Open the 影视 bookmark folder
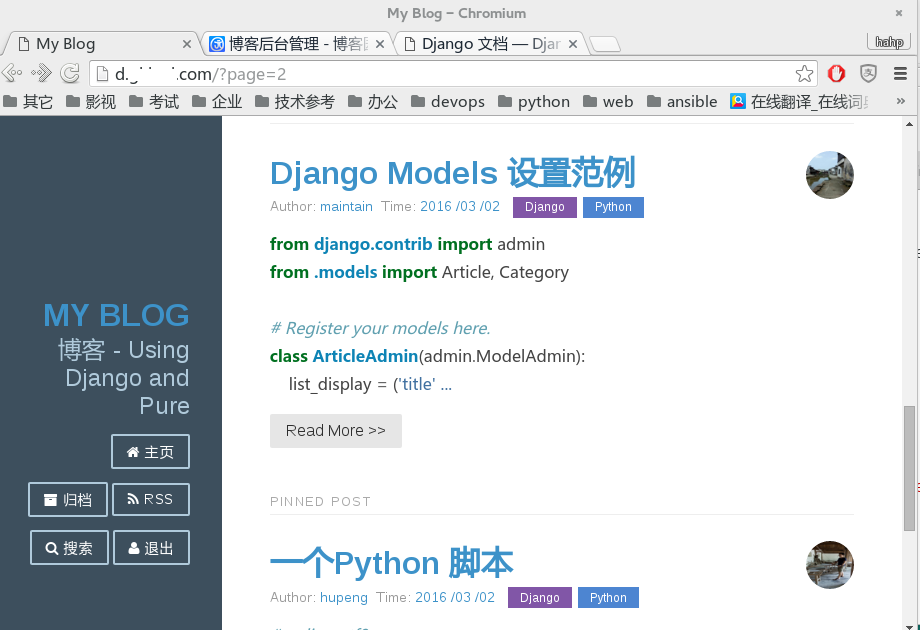Viewport: 920px width, 630px height. [x=91, y=101]
